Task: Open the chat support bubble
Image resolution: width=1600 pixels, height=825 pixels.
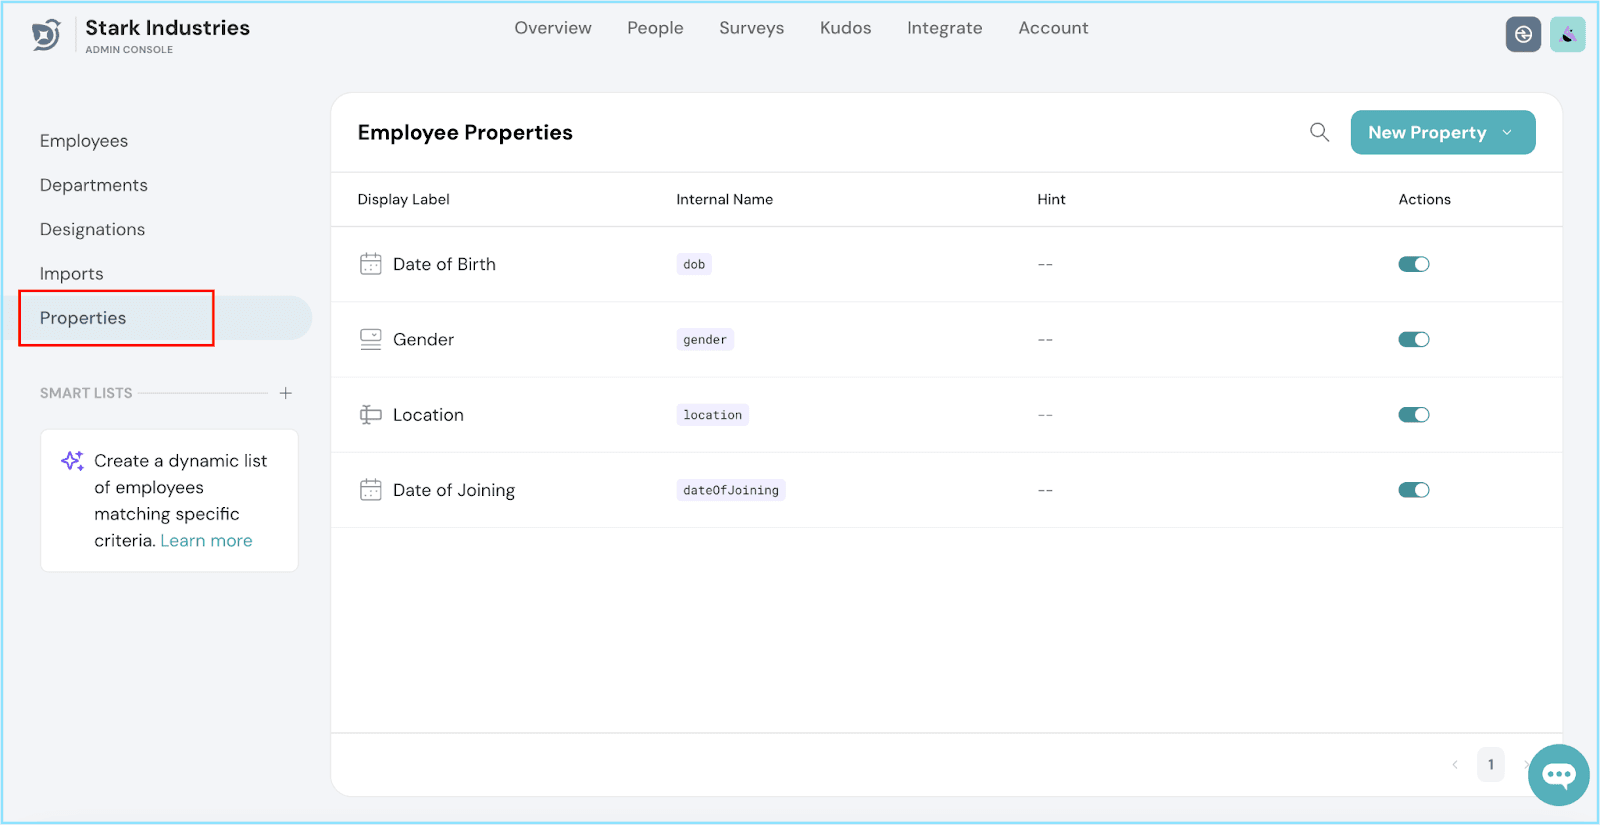Action: click(1558, 774)
